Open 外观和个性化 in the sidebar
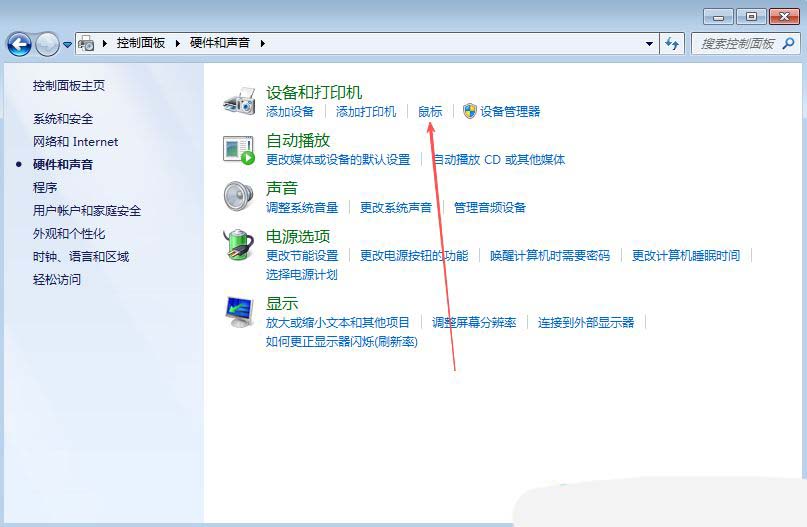The height and width of the screenshot is (527, 807). (x=69, y=234)
